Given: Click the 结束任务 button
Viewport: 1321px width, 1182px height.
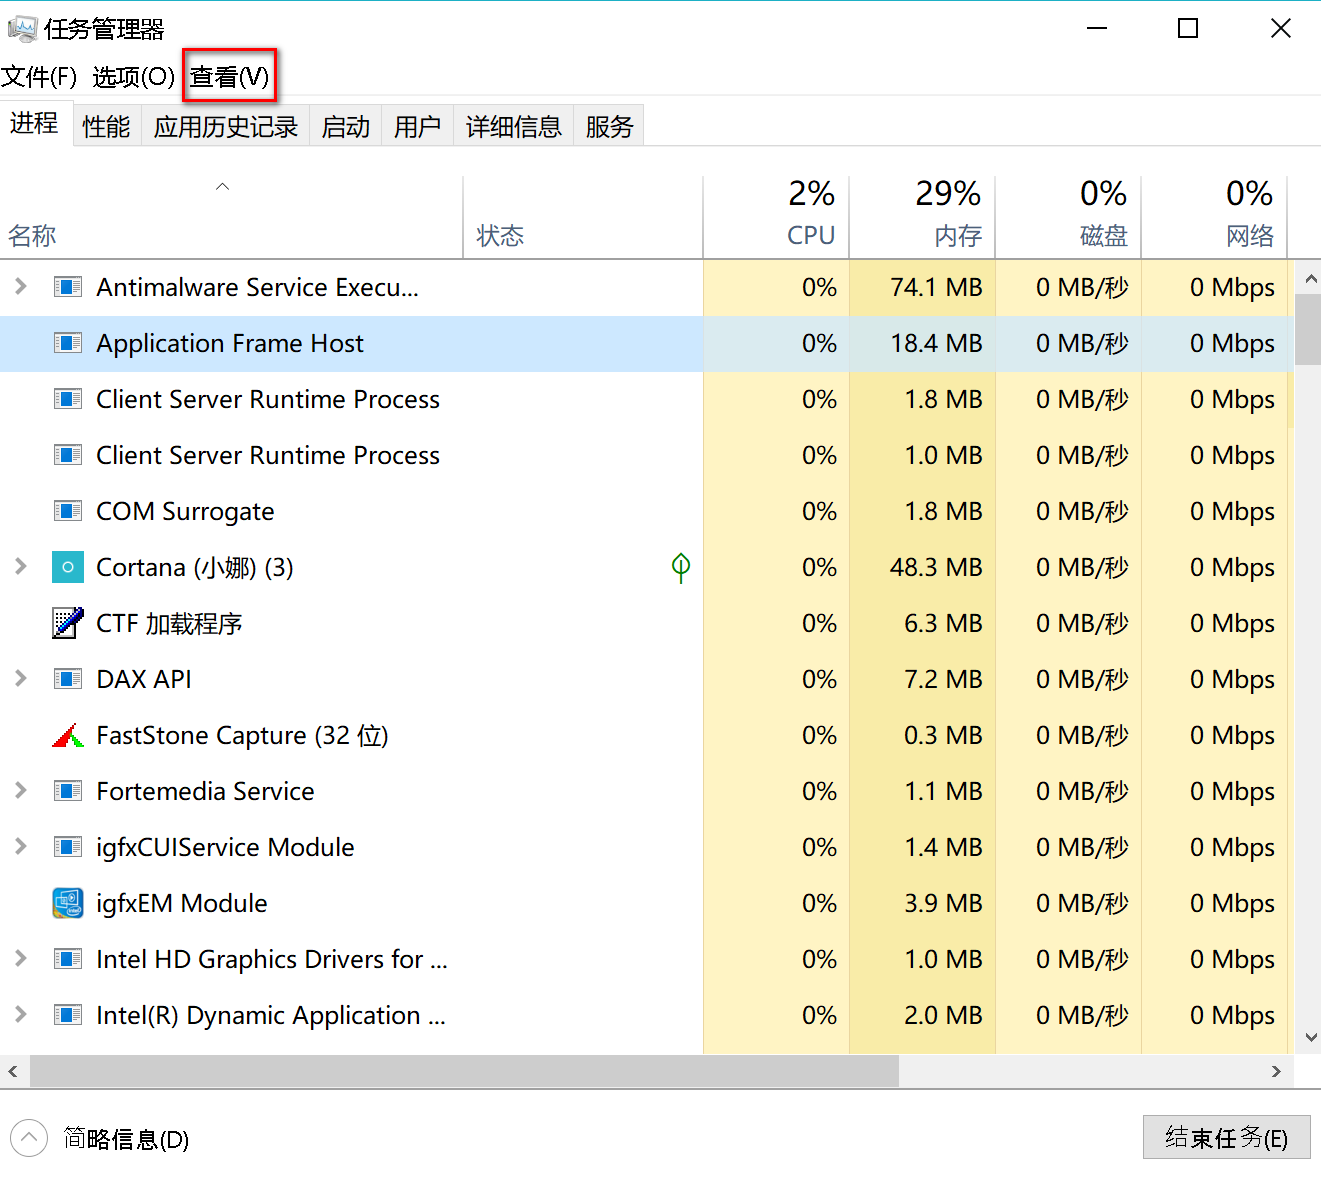Looking at the screenshot, I should [1226, 1138].
